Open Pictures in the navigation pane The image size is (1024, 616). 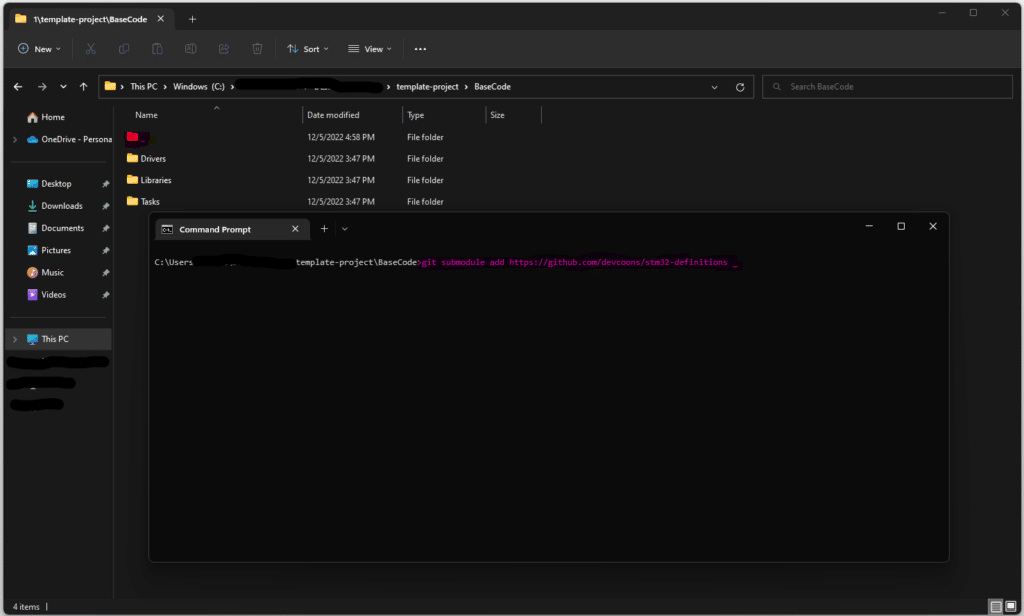tap(49, 250)
